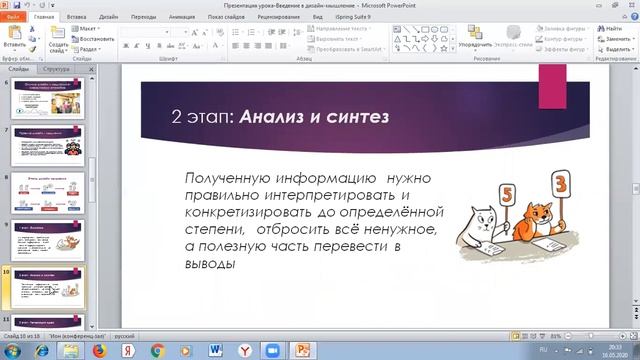Open the Font name dropdown
640x360 pixels.
tap(167, 32)
